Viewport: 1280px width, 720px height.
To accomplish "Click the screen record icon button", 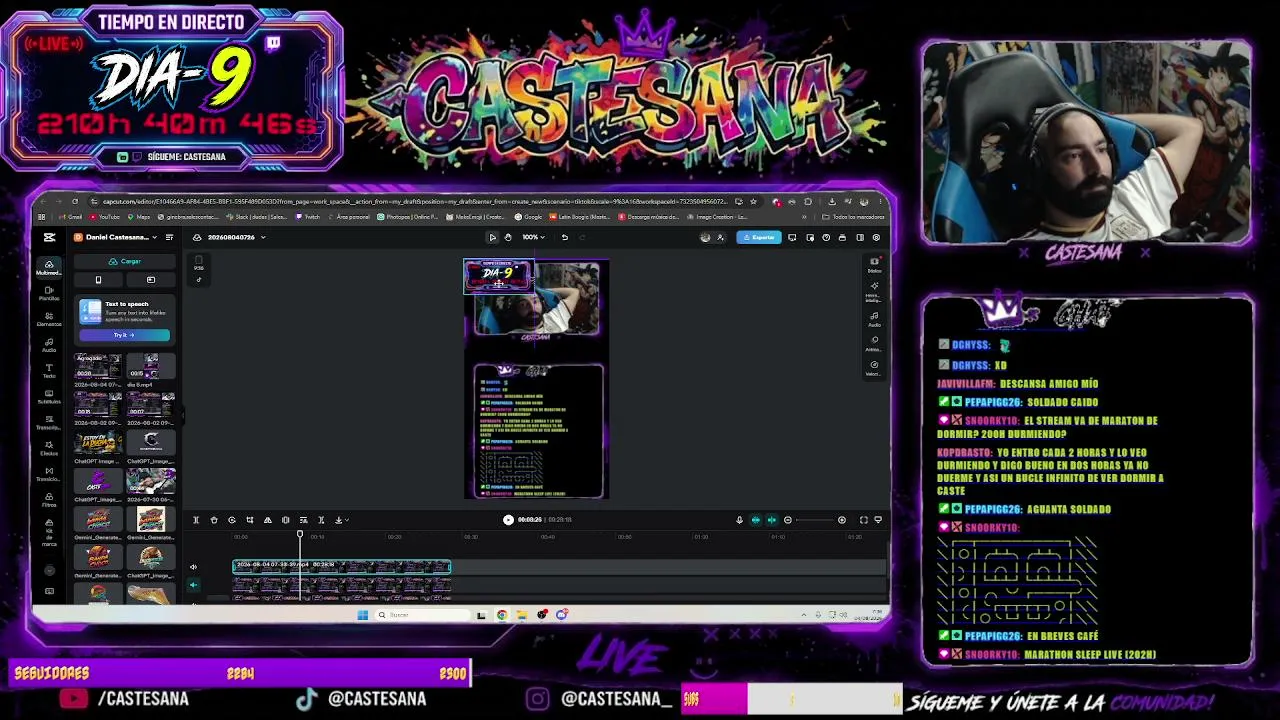I will click(x=150, y=280).
